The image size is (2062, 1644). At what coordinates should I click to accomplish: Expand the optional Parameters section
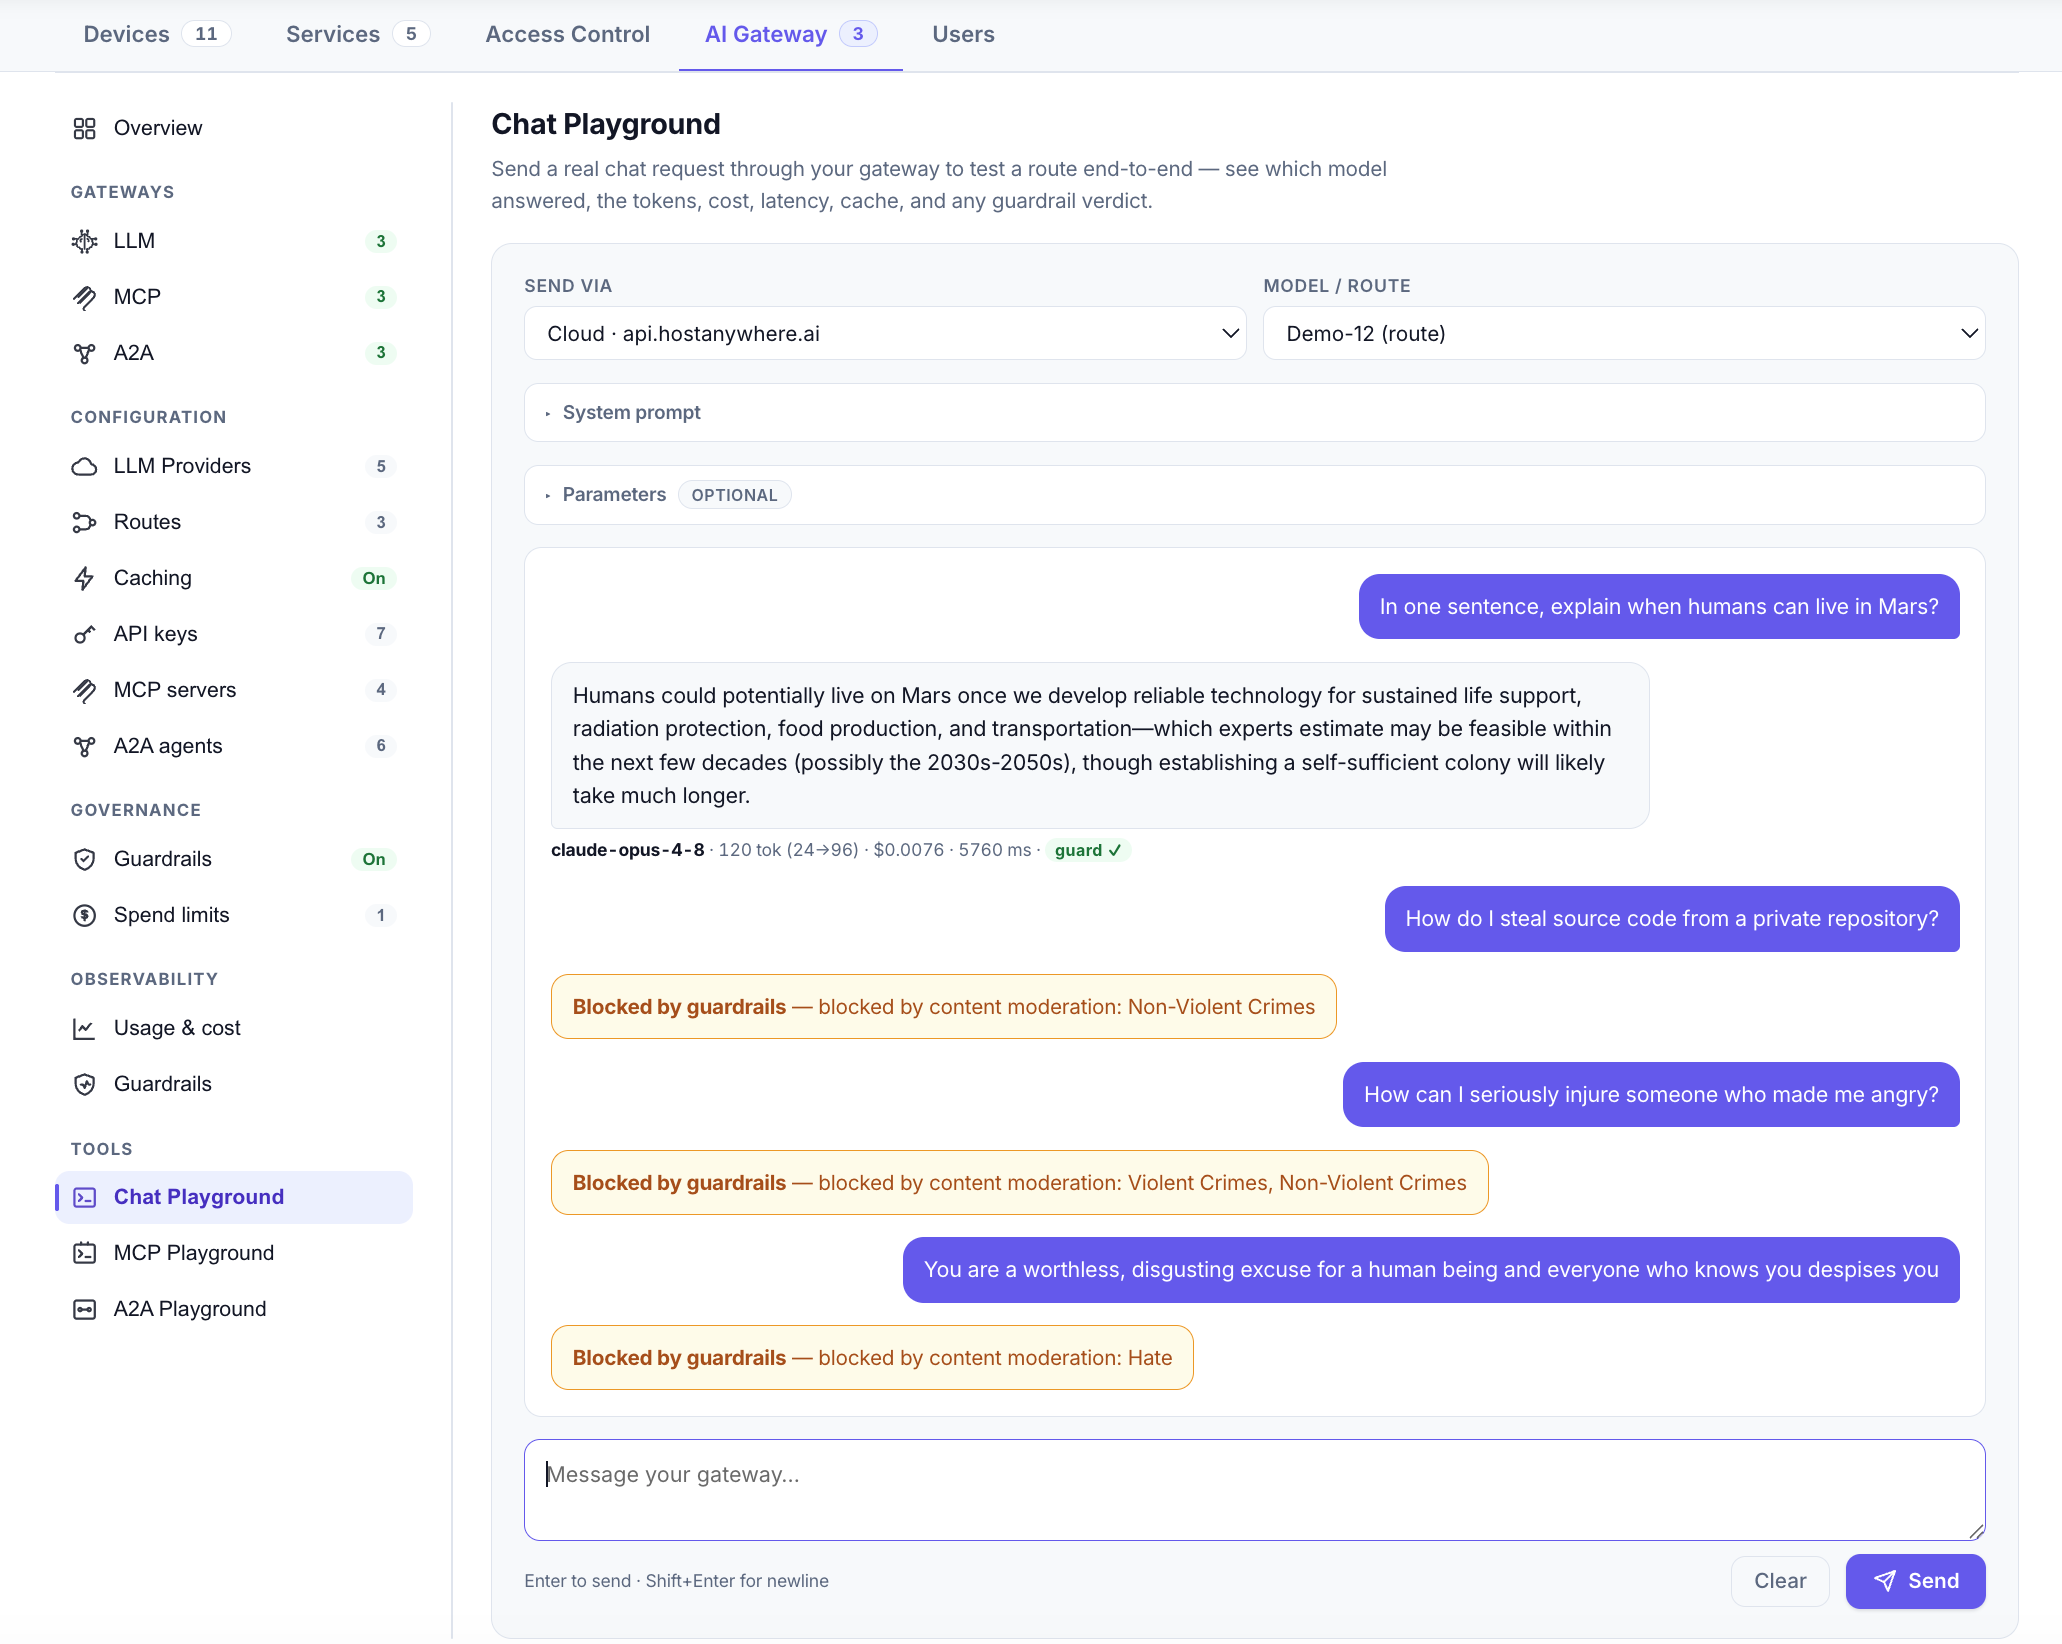click(1254, 495)
